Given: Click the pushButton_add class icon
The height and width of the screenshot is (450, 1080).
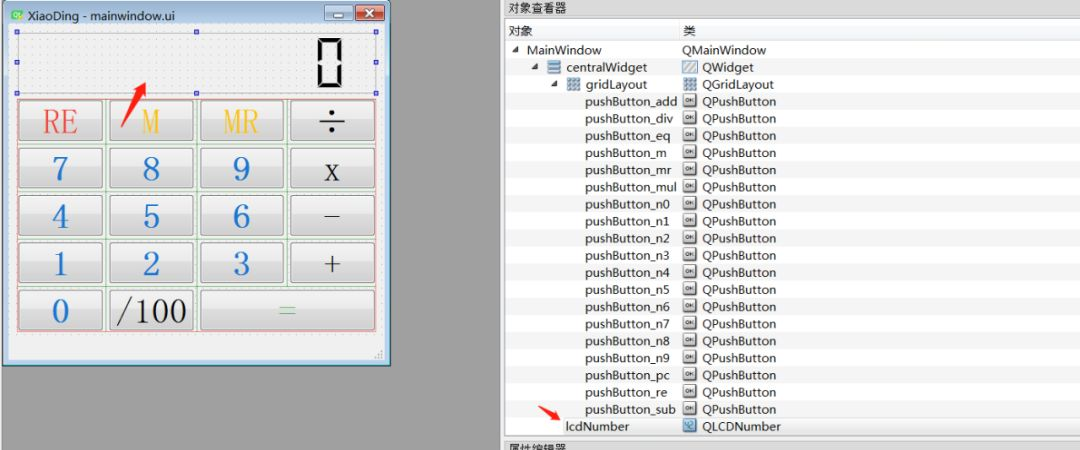Looking at the screenshot, I should [689, 101].
